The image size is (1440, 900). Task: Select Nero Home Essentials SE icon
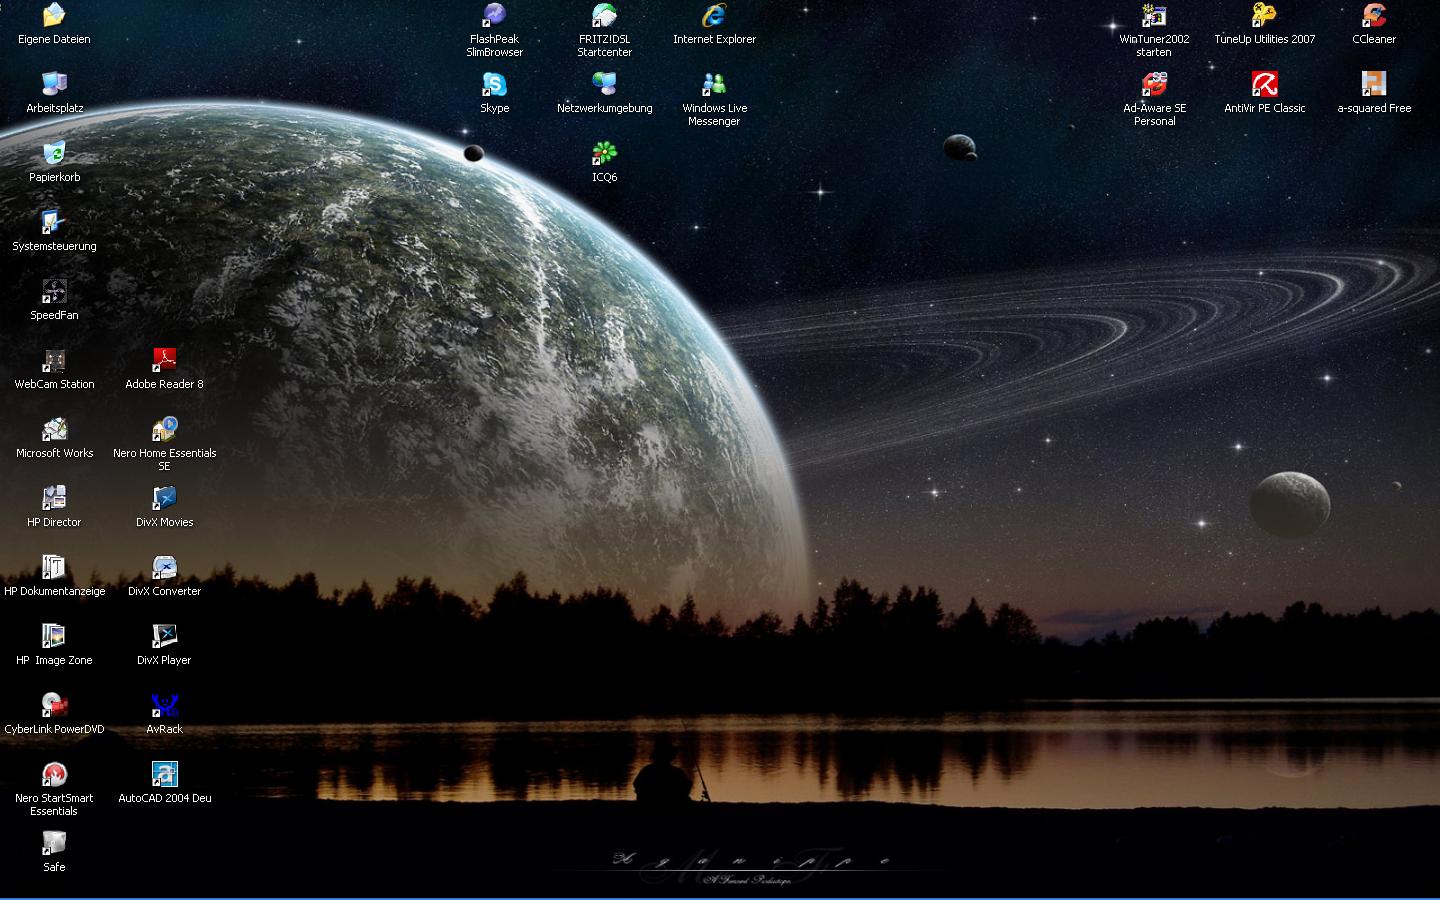point(164,429)
